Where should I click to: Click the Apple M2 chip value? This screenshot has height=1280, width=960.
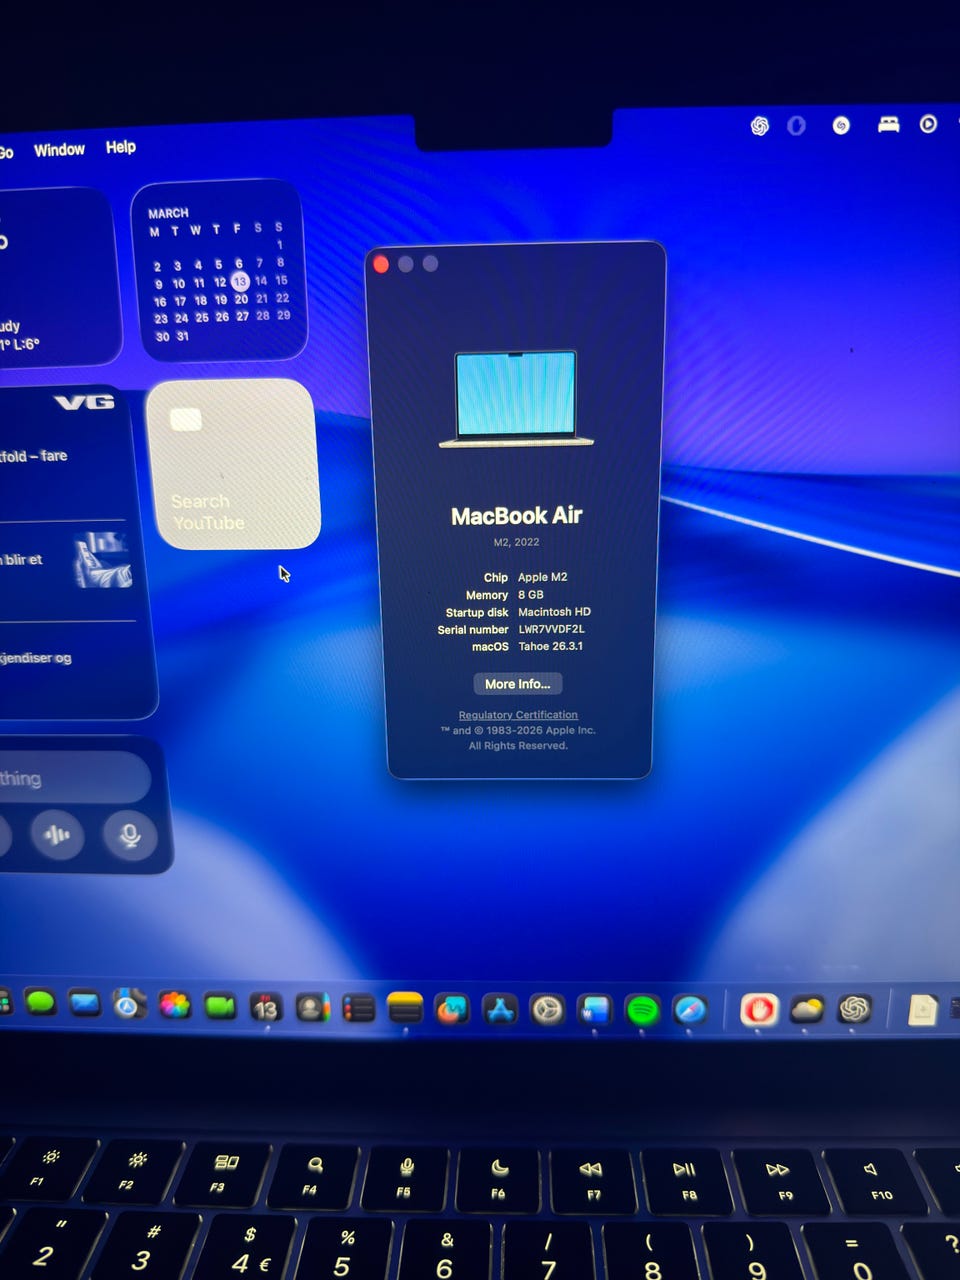coord(542,577)
